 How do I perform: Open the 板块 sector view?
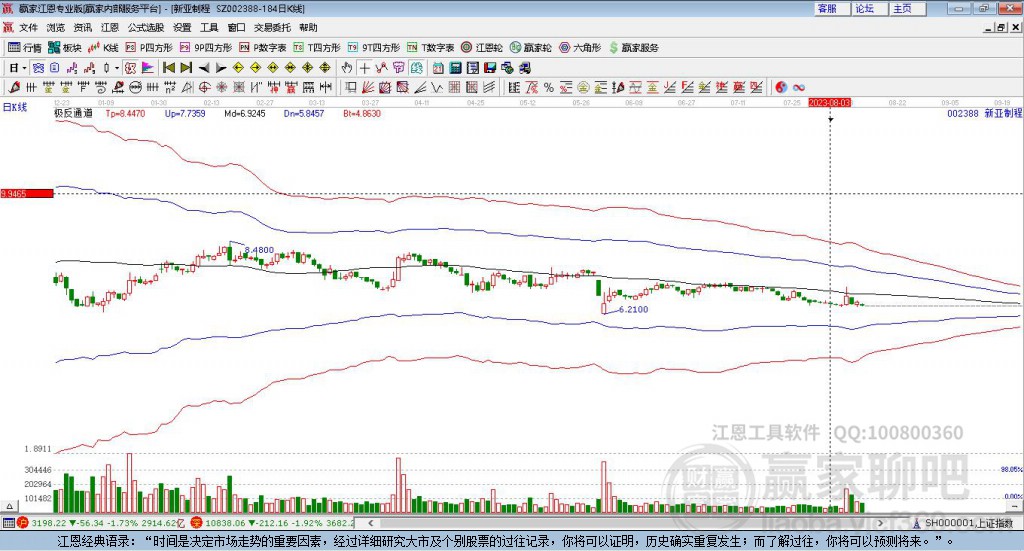[x=65, y=48]
